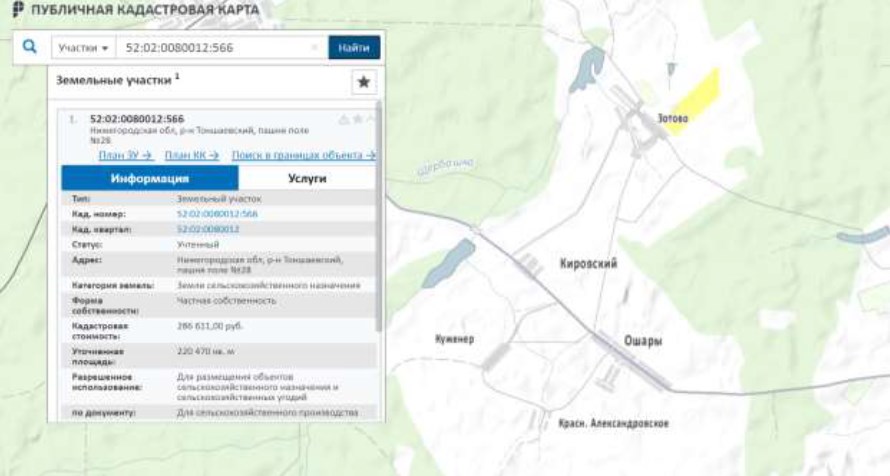
Task: Click the pin icon in the result row
Action: coord(343,119)
